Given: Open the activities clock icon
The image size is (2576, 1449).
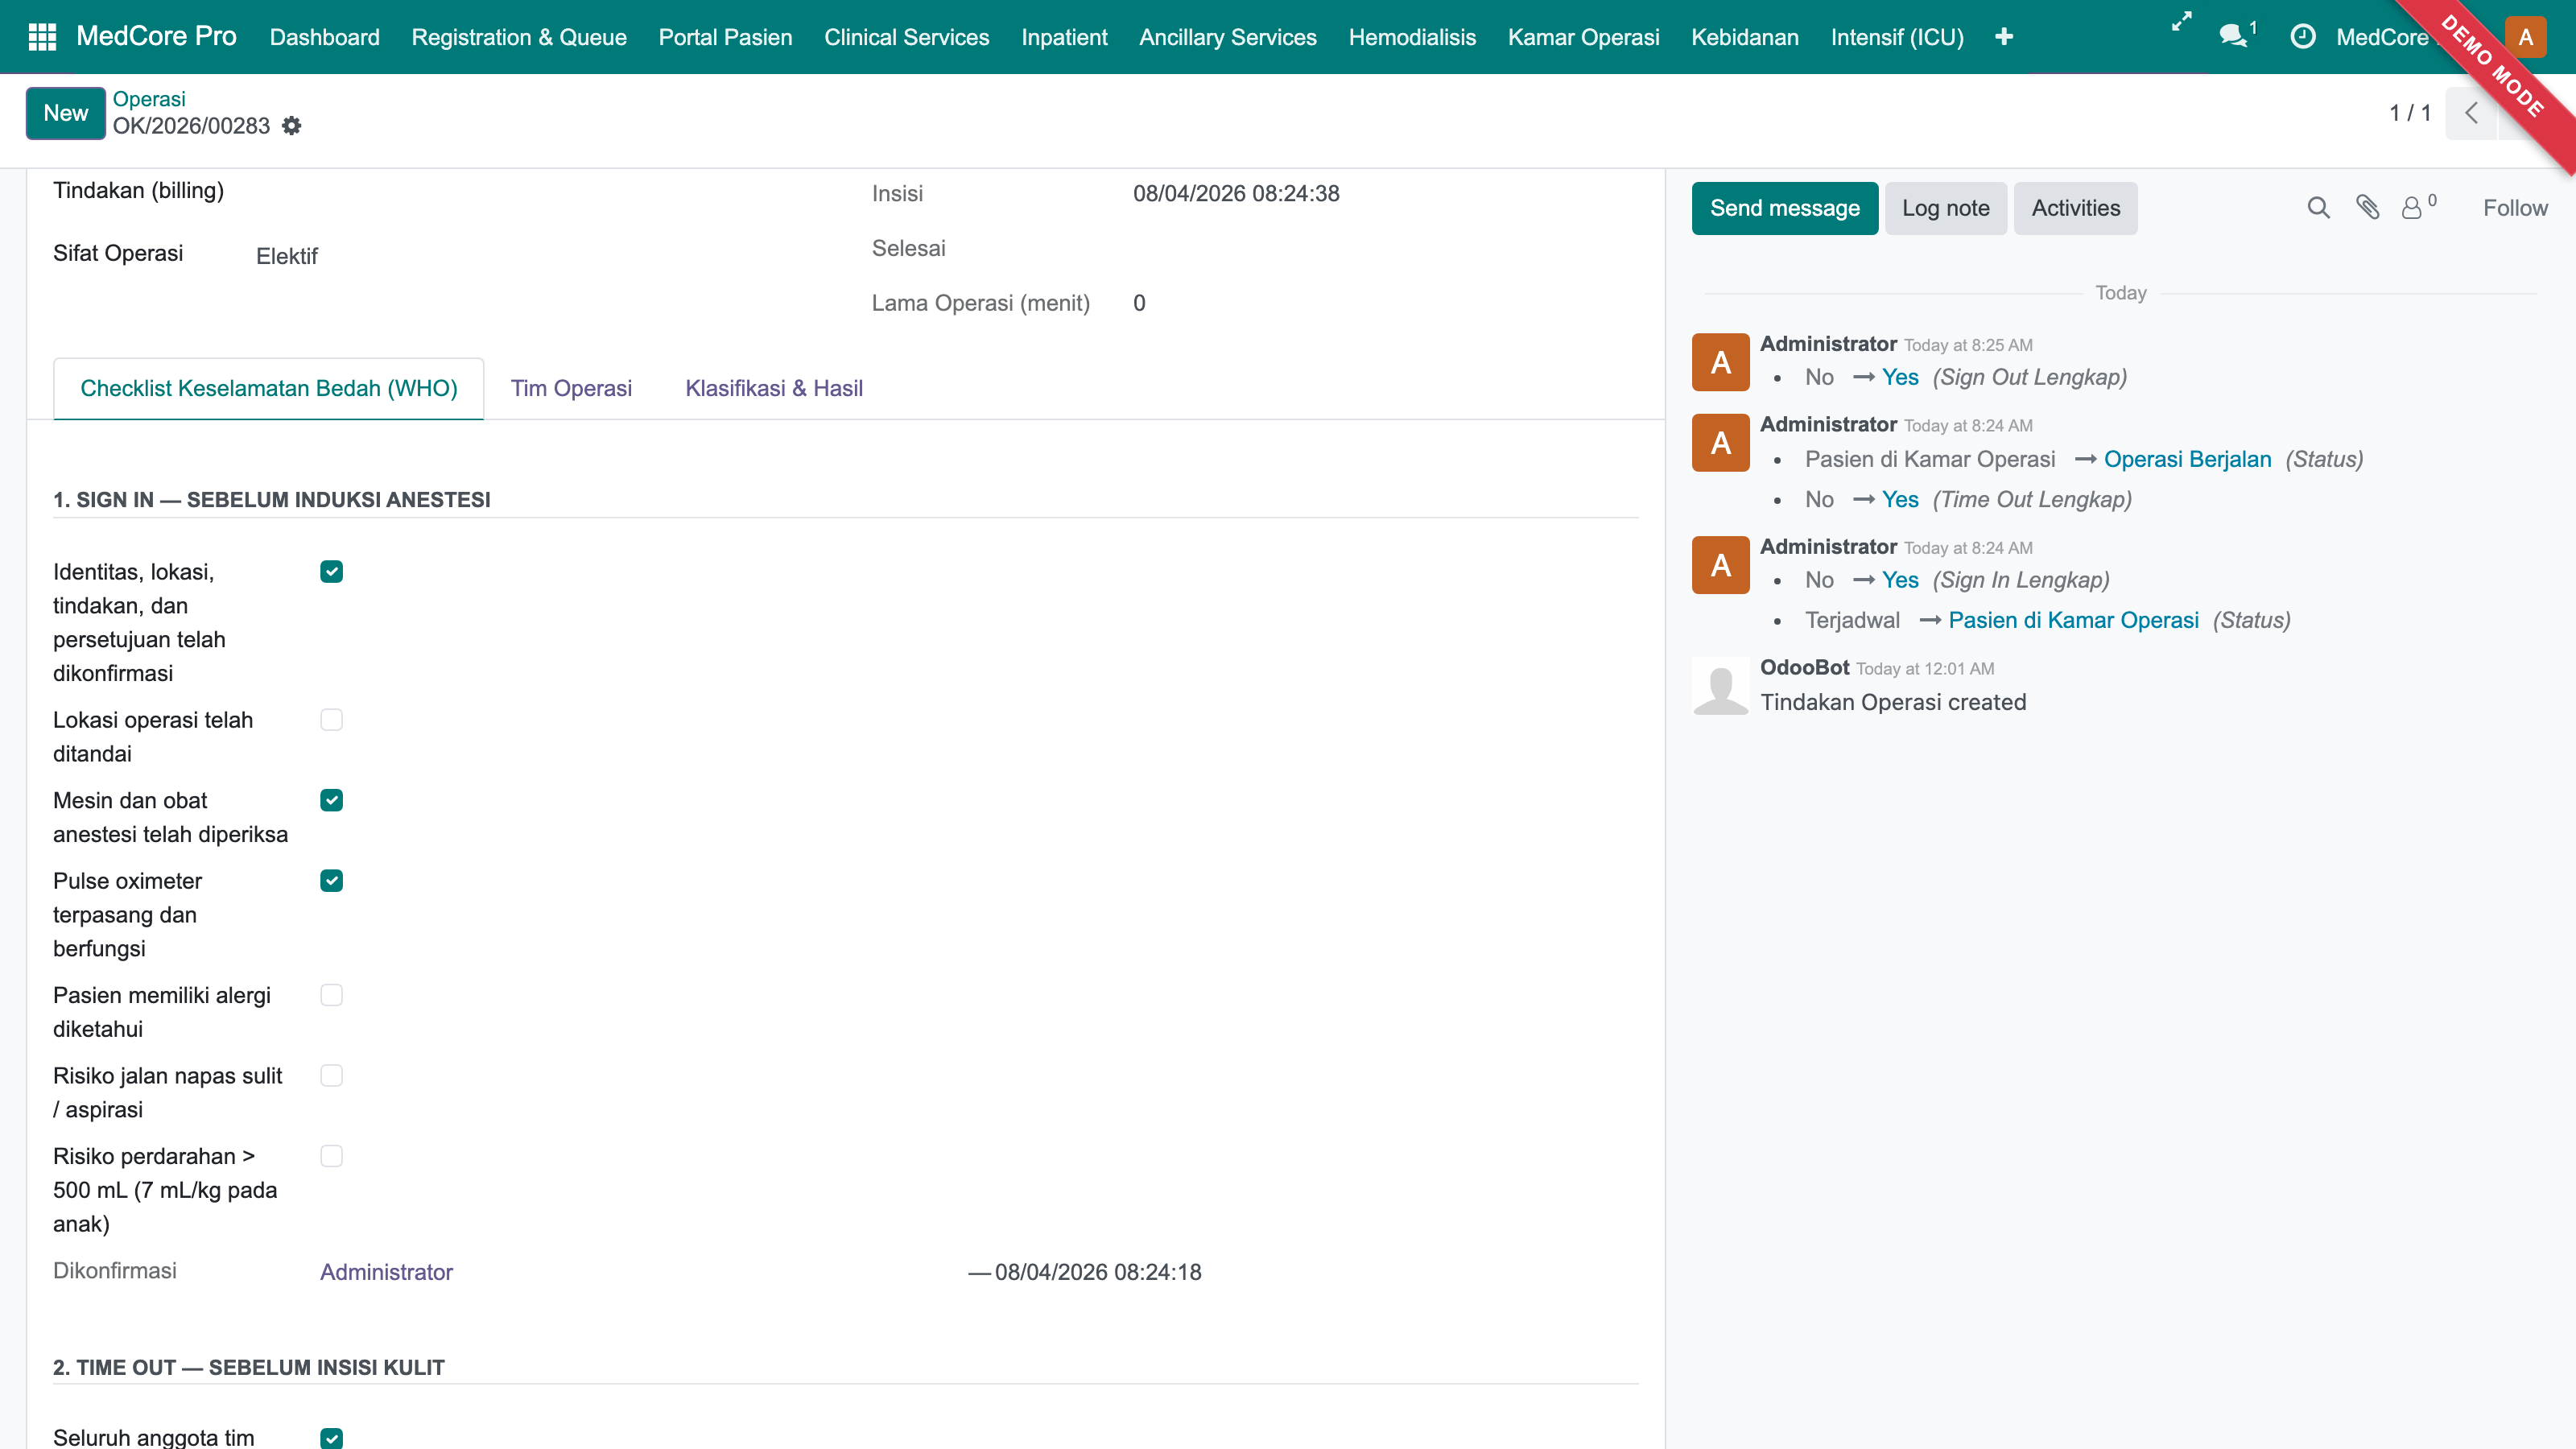Looking at the screenshot, I should coord(2302,37).
